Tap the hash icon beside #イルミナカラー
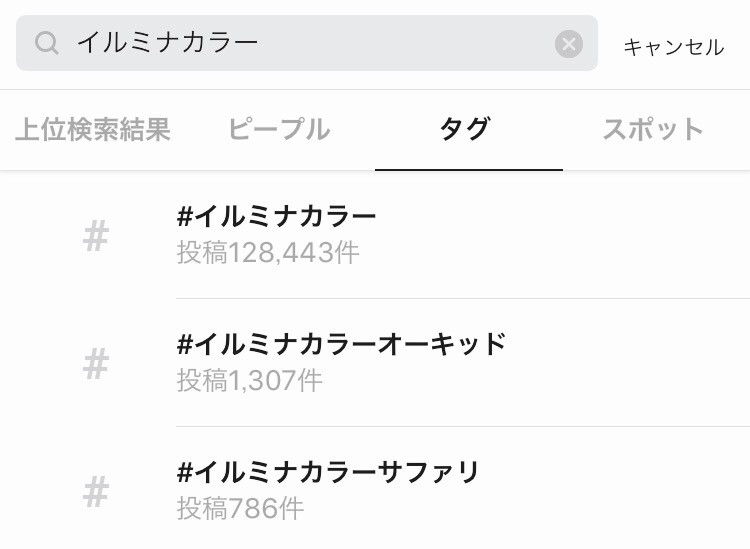 [x=95, y=237]
